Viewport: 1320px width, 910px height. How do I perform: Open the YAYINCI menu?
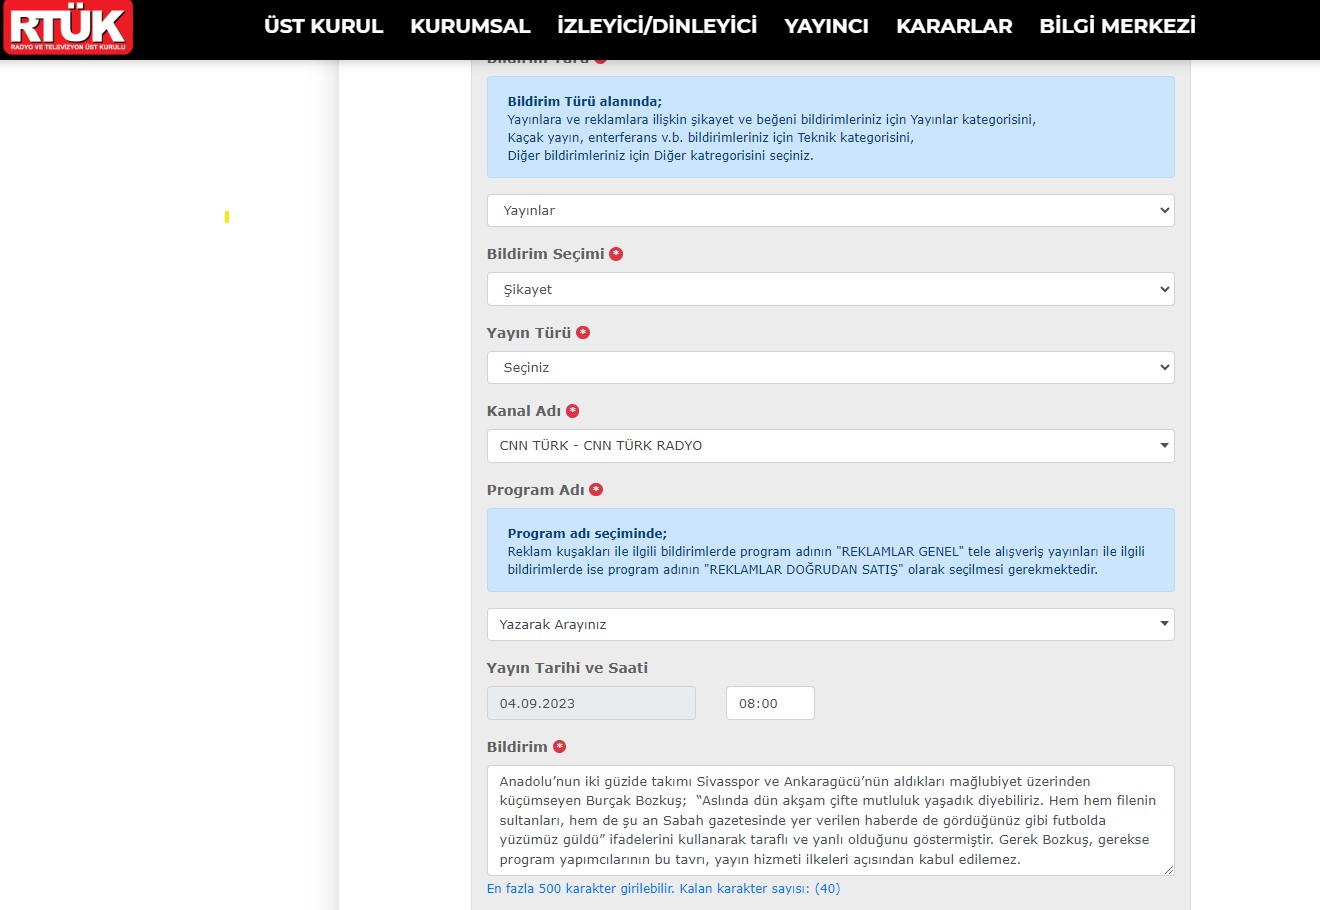[x=826, y=26]
